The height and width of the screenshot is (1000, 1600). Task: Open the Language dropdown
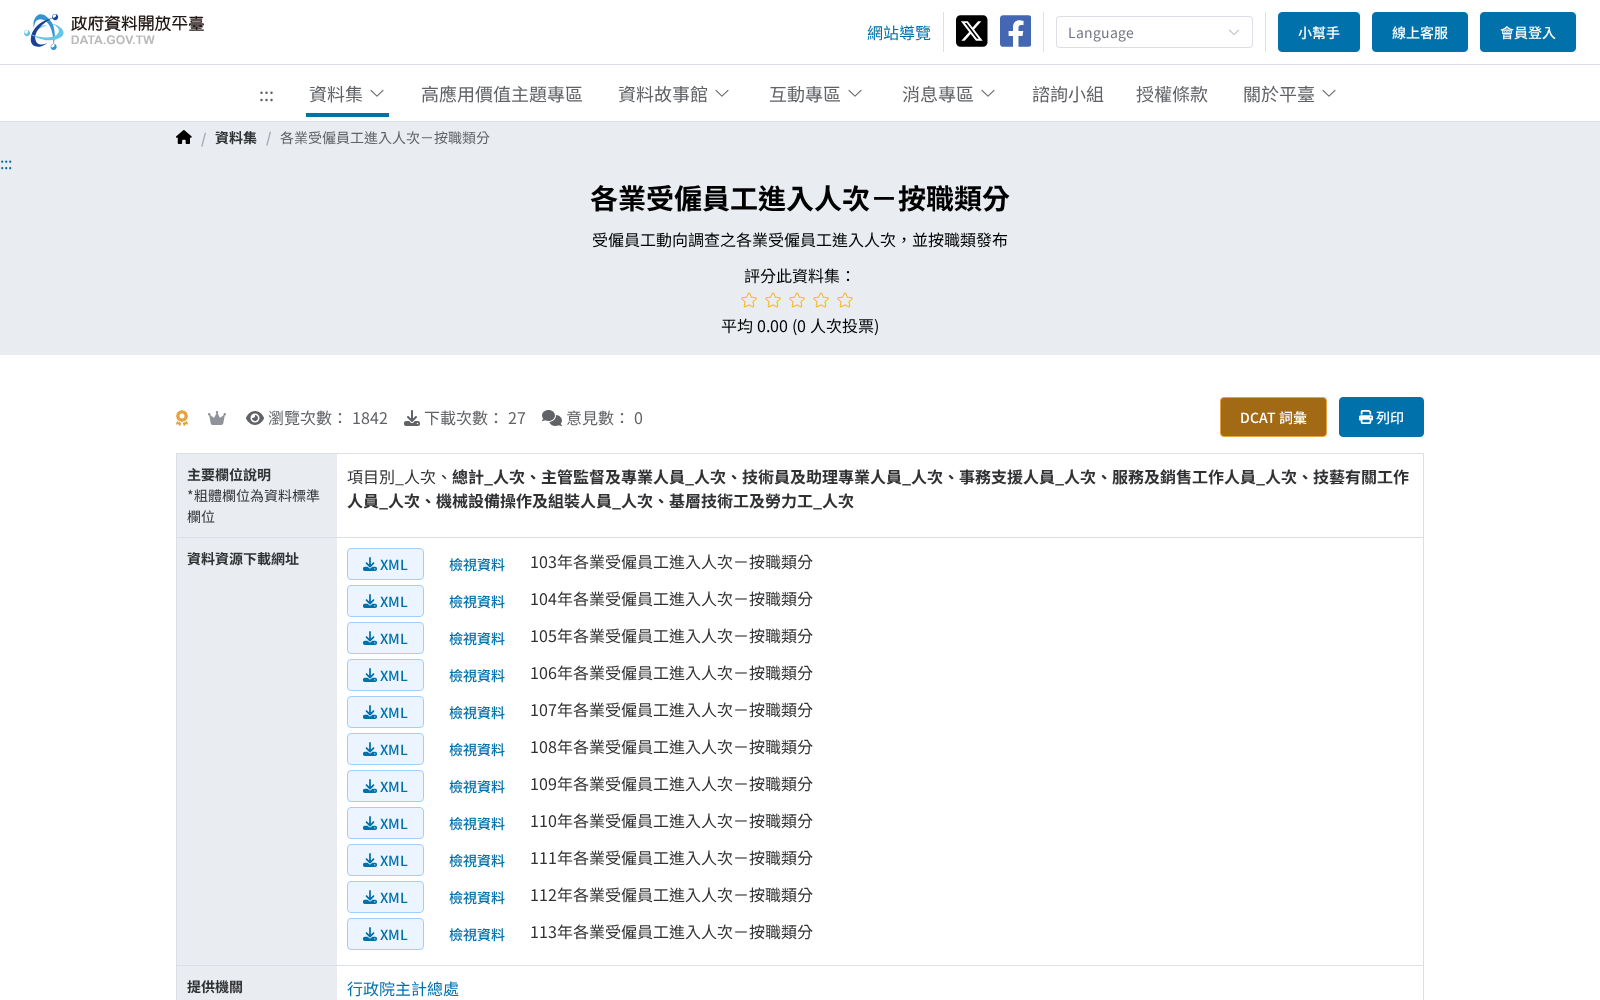[x=1154, y=32]
